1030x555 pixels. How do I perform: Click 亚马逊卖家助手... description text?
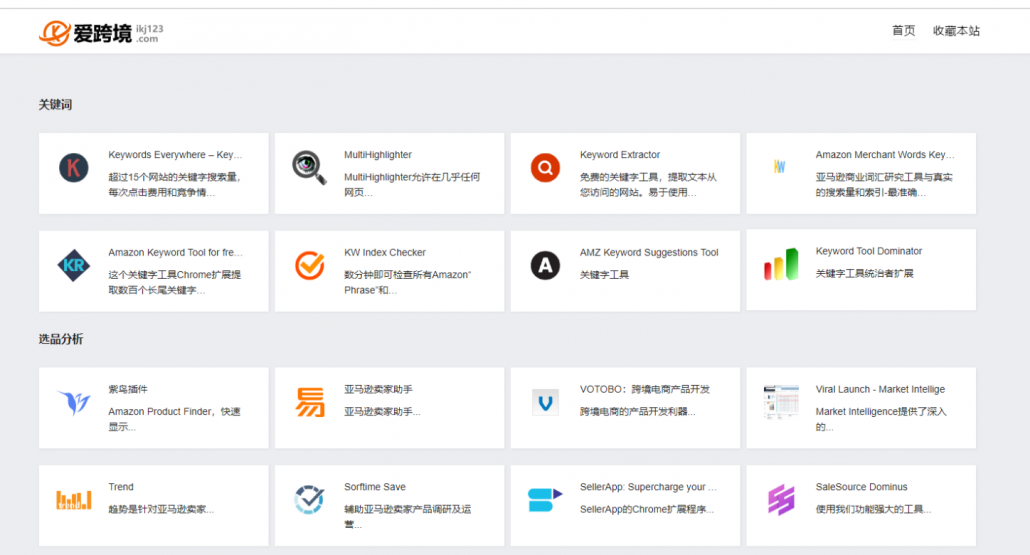382,412
